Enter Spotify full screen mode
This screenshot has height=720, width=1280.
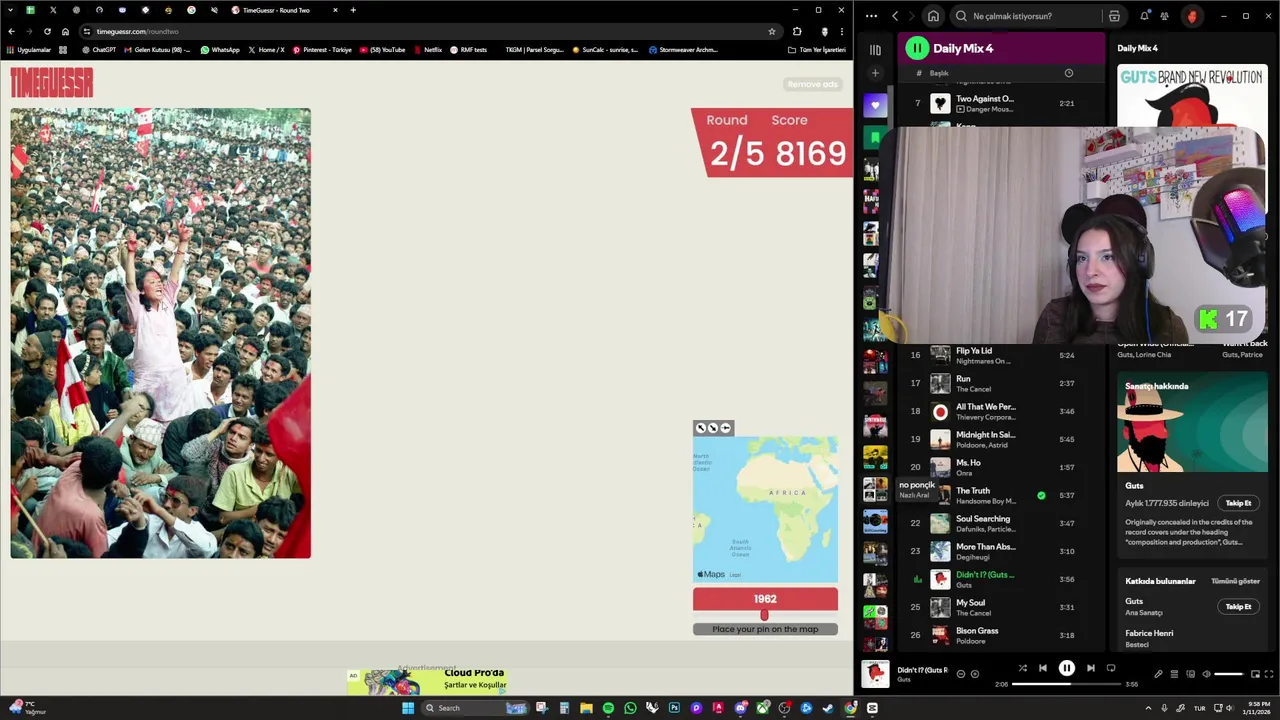pos(1269,674)
